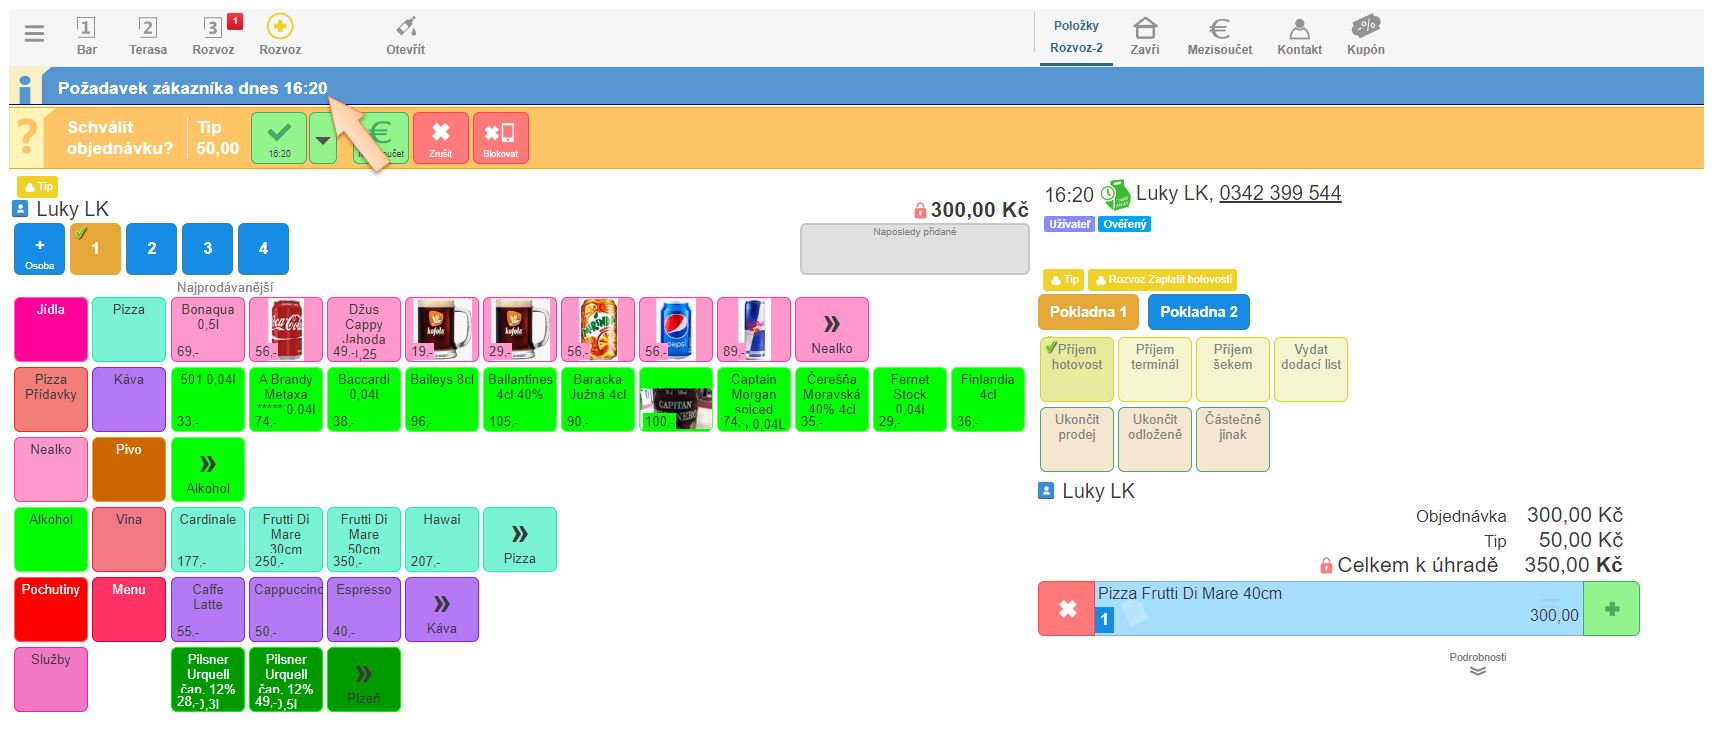This screenshot has width=1714, height=746.
Task: Click the Blokovat phone block button
Action: coord(500,137)
